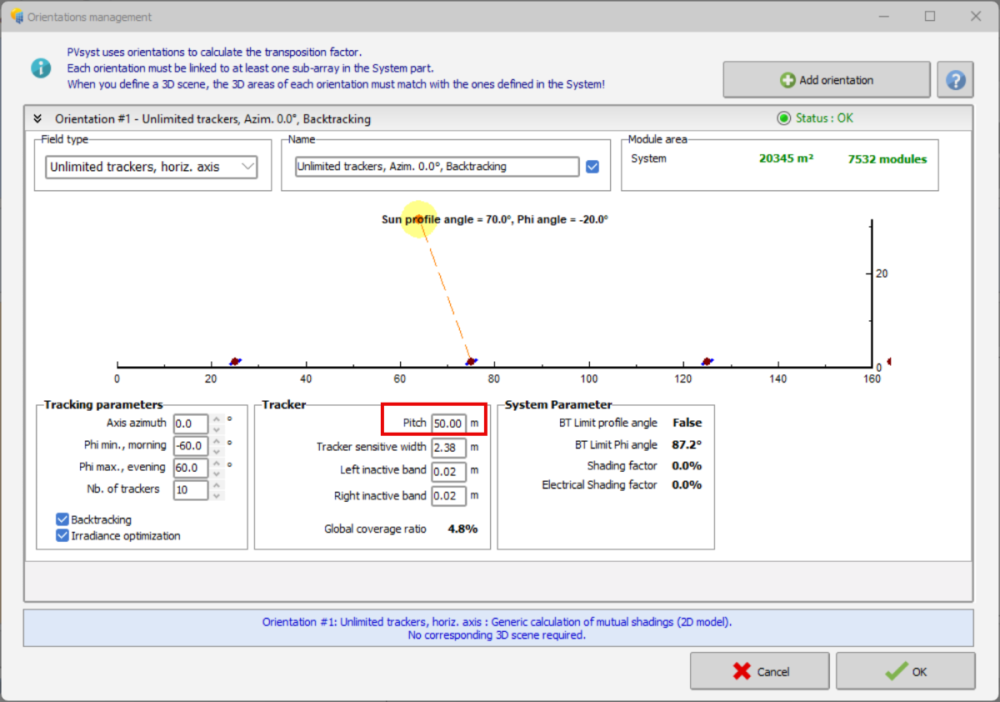This screenshot has width=1000, height=702.
Task: Click the tracker marker near 75 m
Action: (x=471, y=361)
